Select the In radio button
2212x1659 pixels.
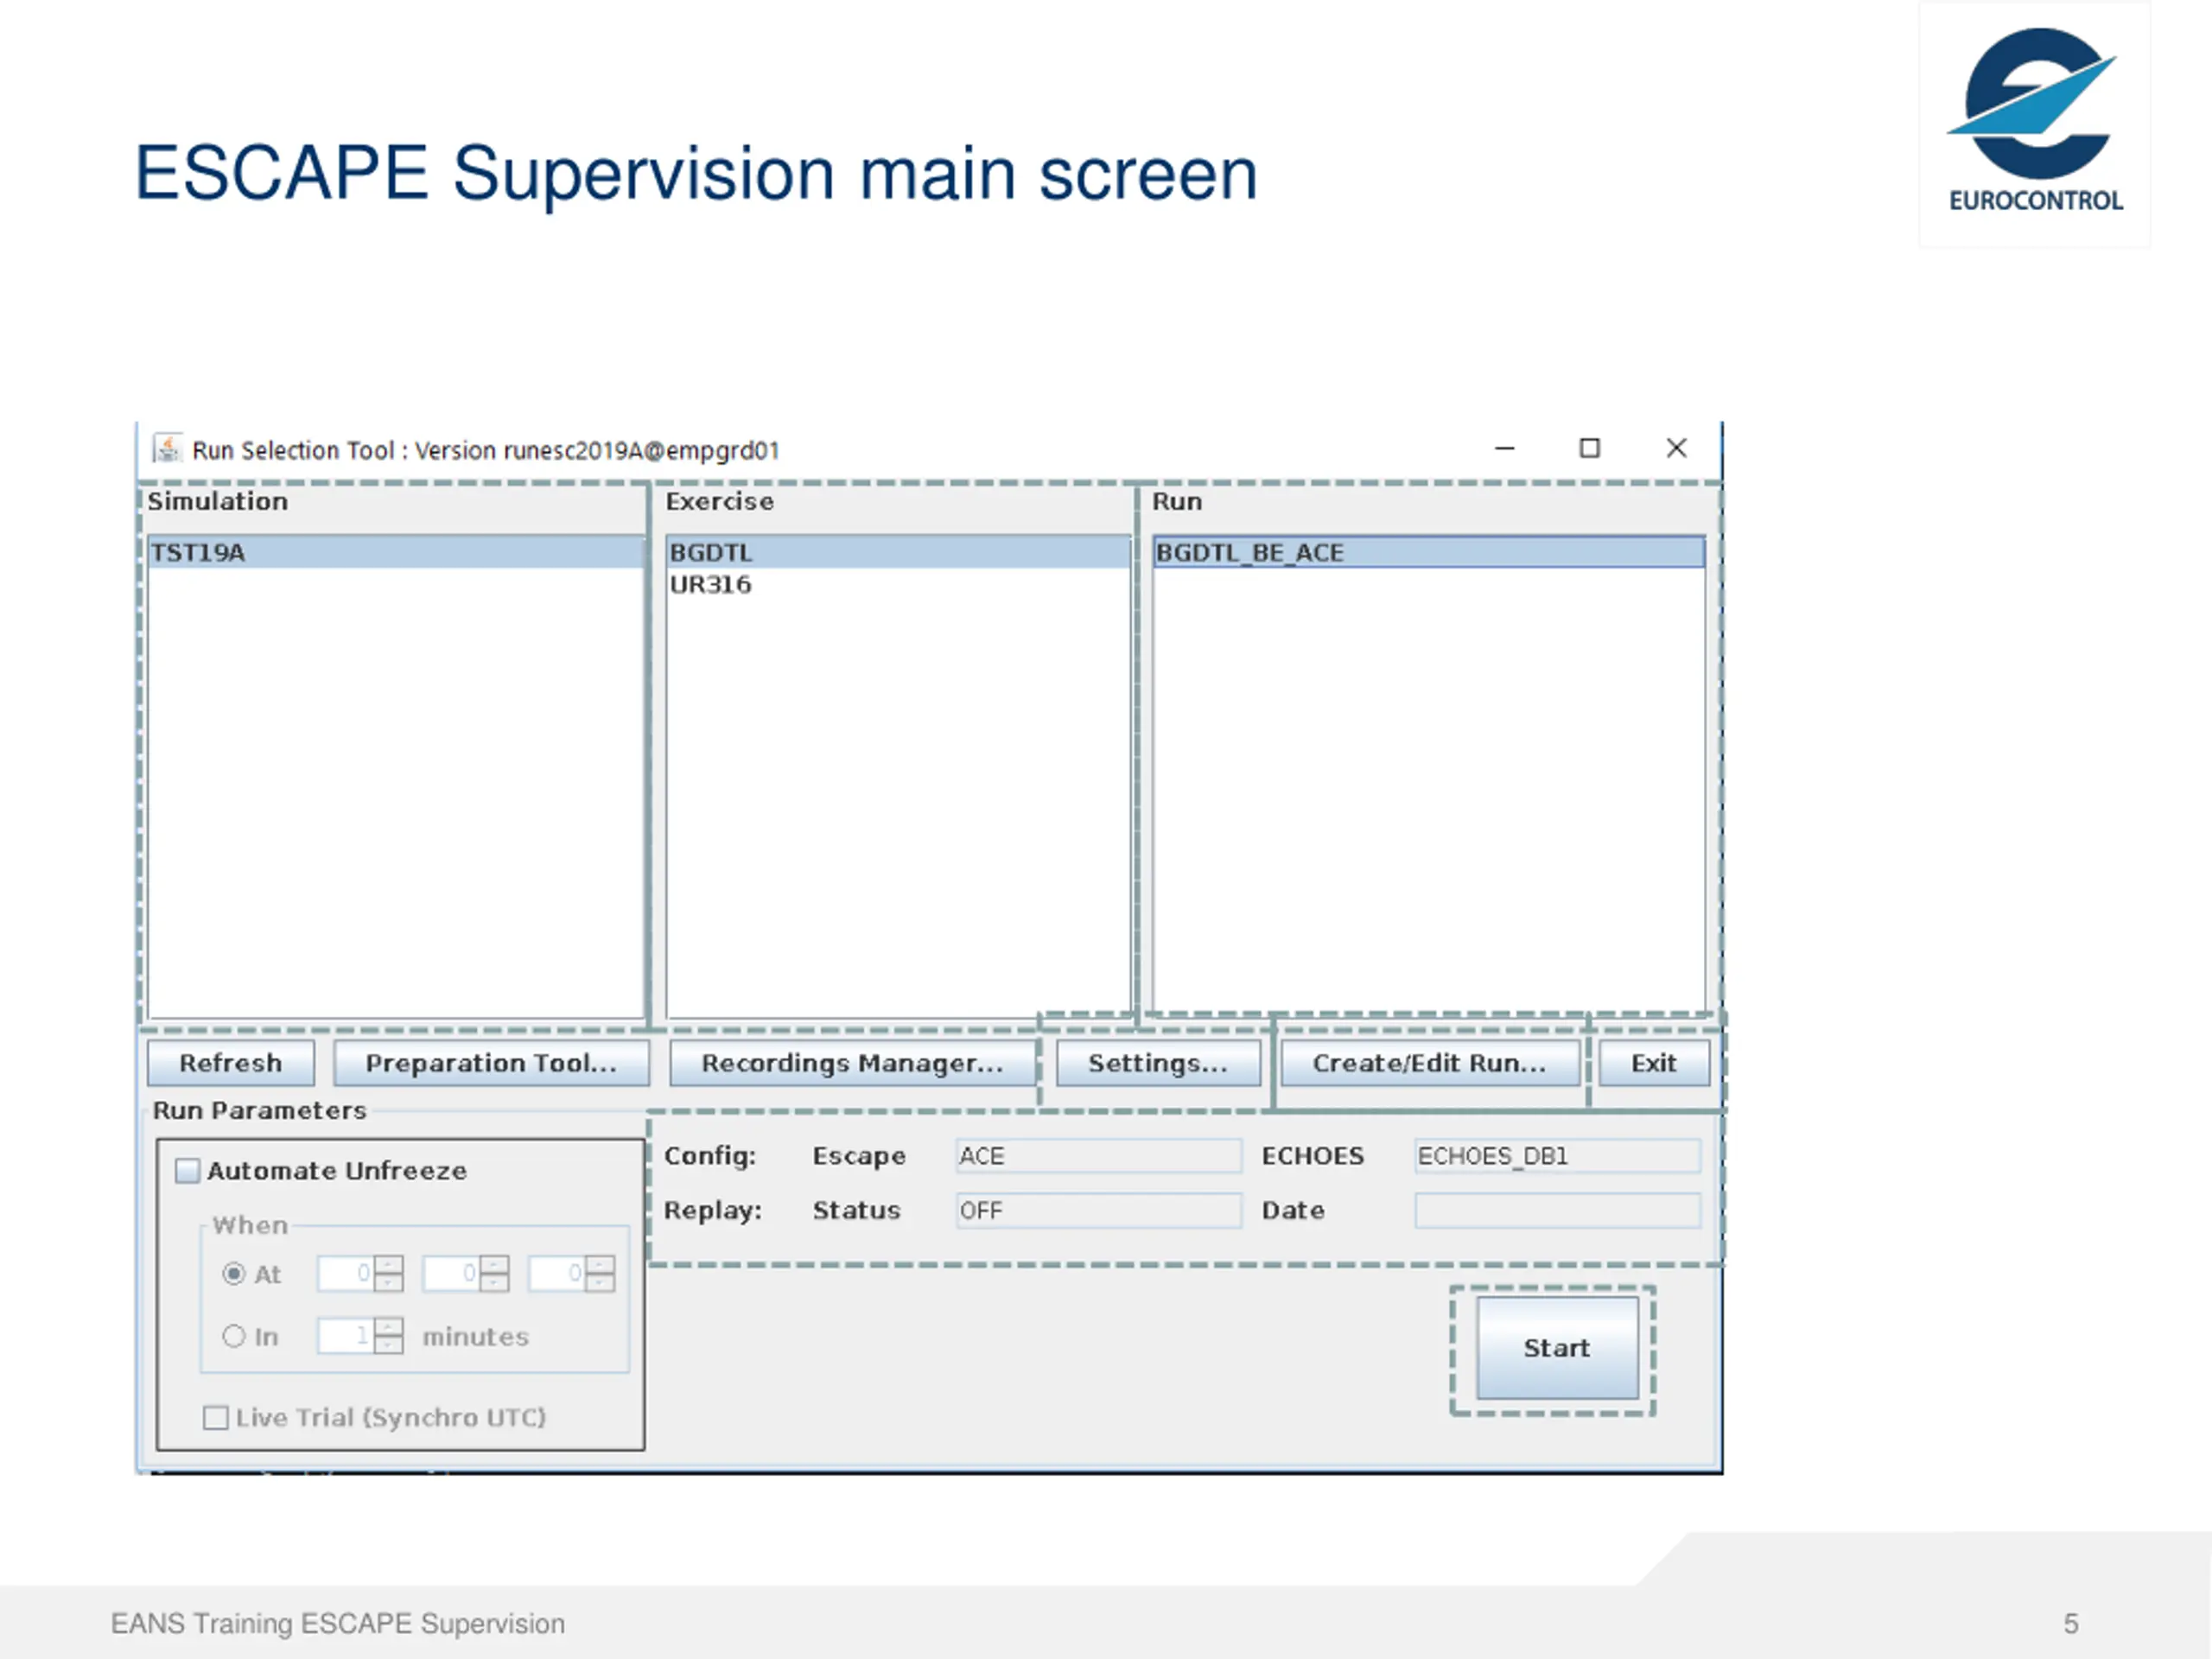(234, 1336)
